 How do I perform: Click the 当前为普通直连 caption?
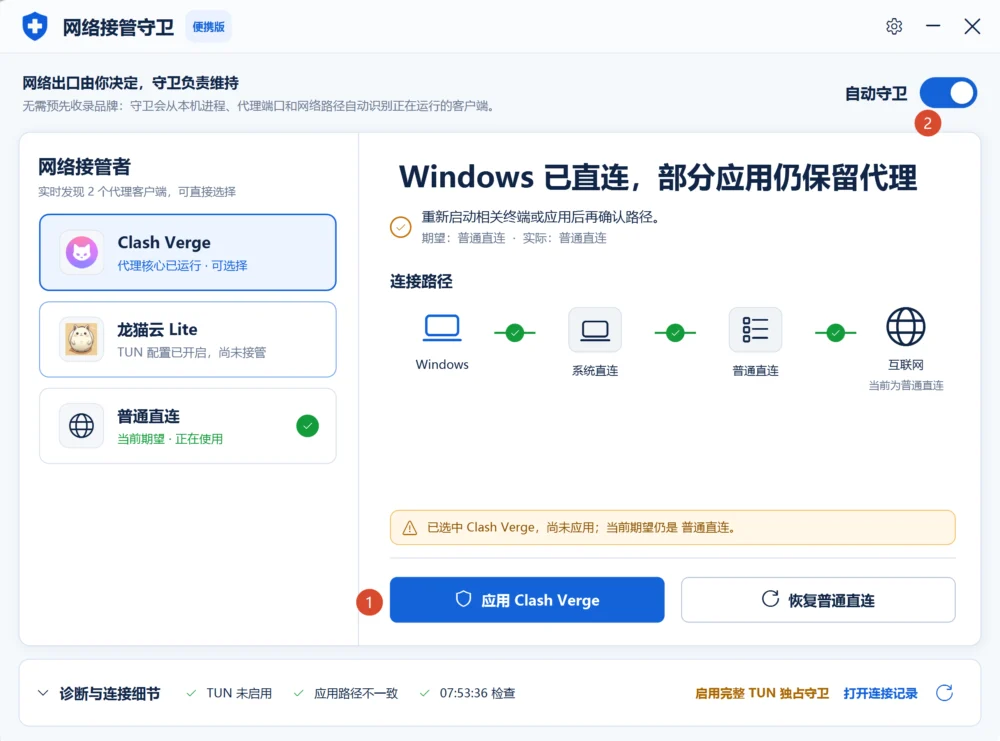pos(906,385)
